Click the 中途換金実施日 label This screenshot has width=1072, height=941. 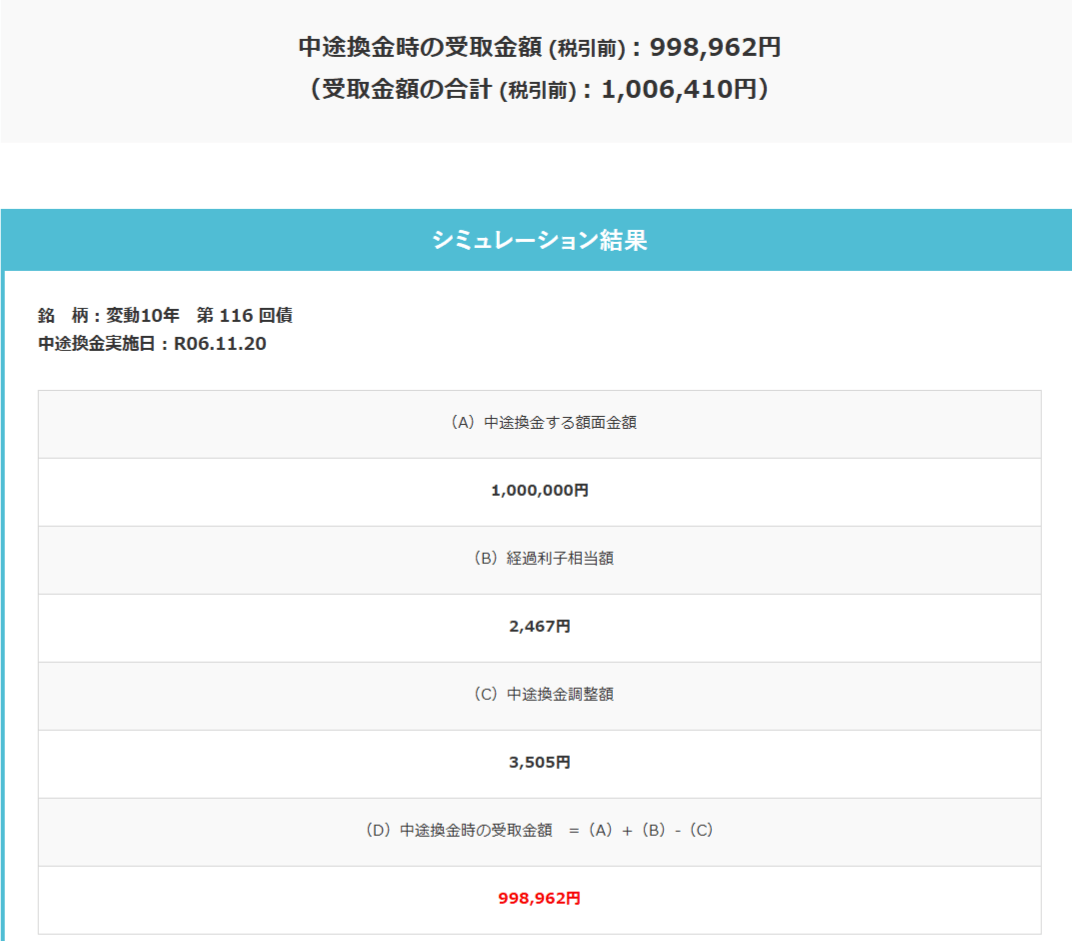98,344
